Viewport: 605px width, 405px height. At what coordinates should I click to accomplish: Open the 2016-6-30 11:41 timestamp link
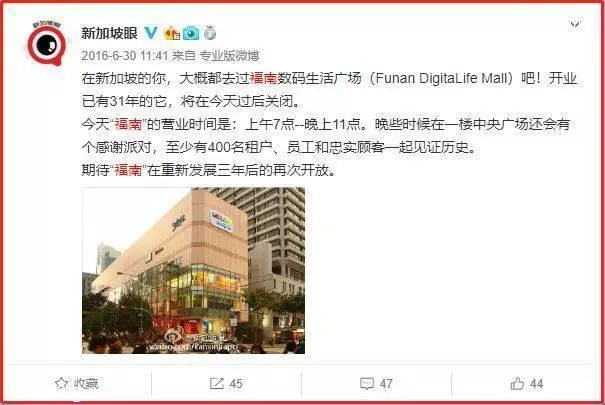pos(125,56)
